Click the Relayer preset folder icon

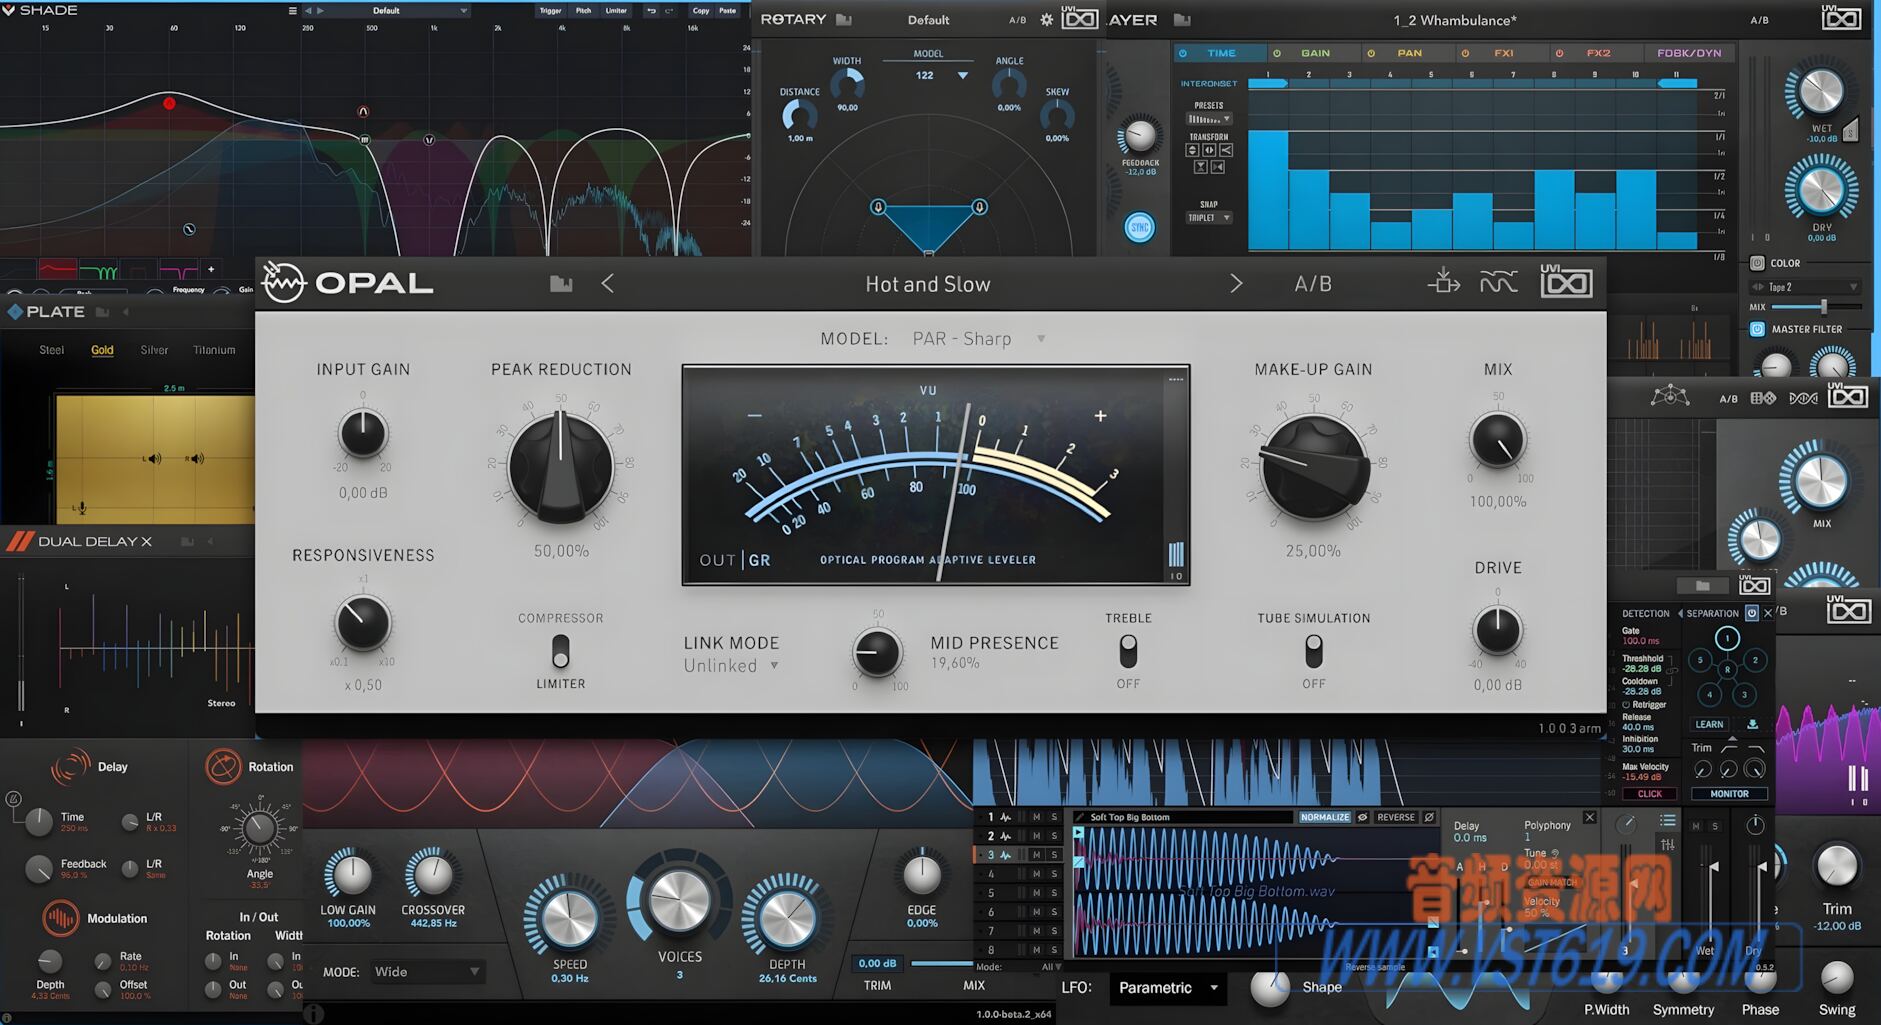click(x=1181, y=19)
